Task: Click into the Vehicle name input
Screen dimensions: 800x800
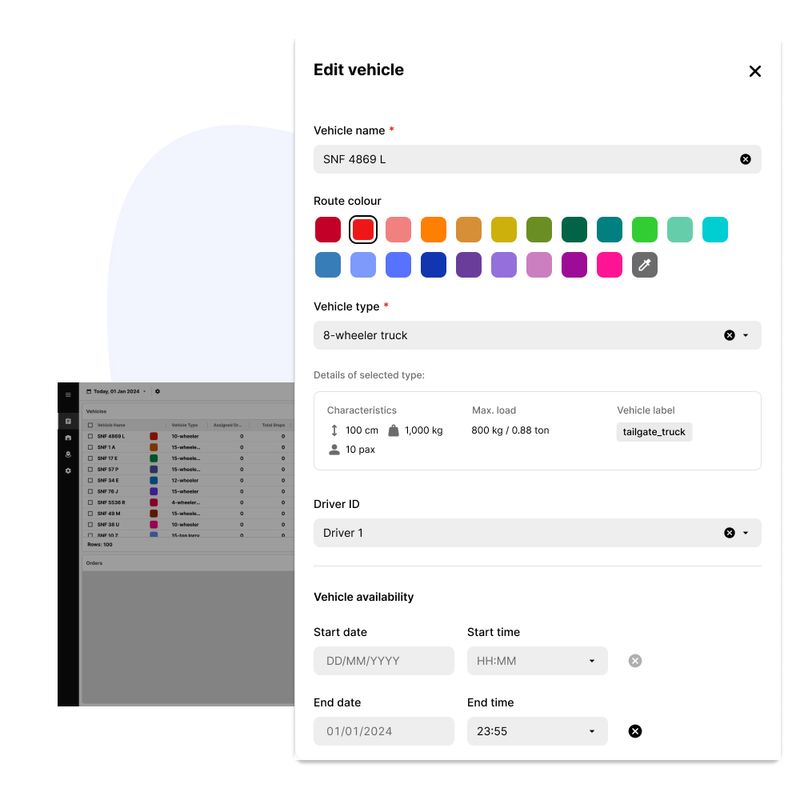Action: pos(537,159)
